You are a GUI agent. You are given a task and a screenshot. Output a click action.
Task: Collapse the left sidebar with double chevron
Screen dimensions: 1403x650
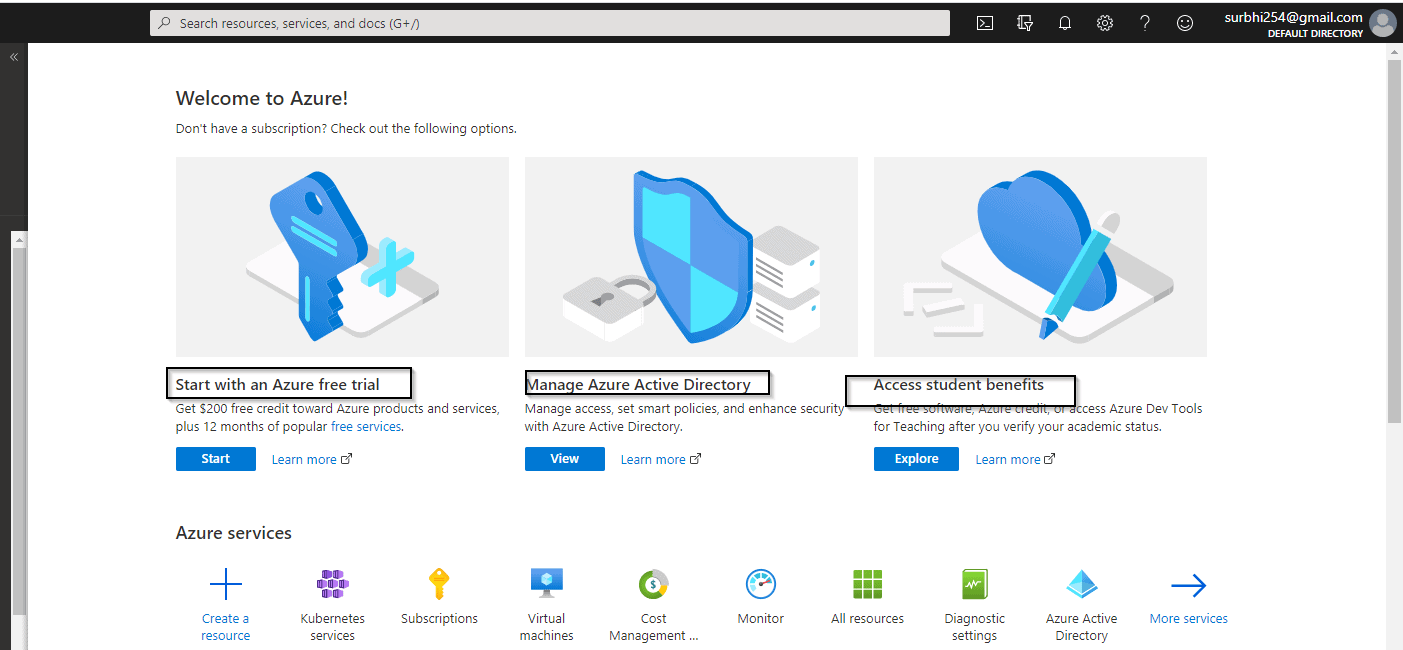point(14,56)
